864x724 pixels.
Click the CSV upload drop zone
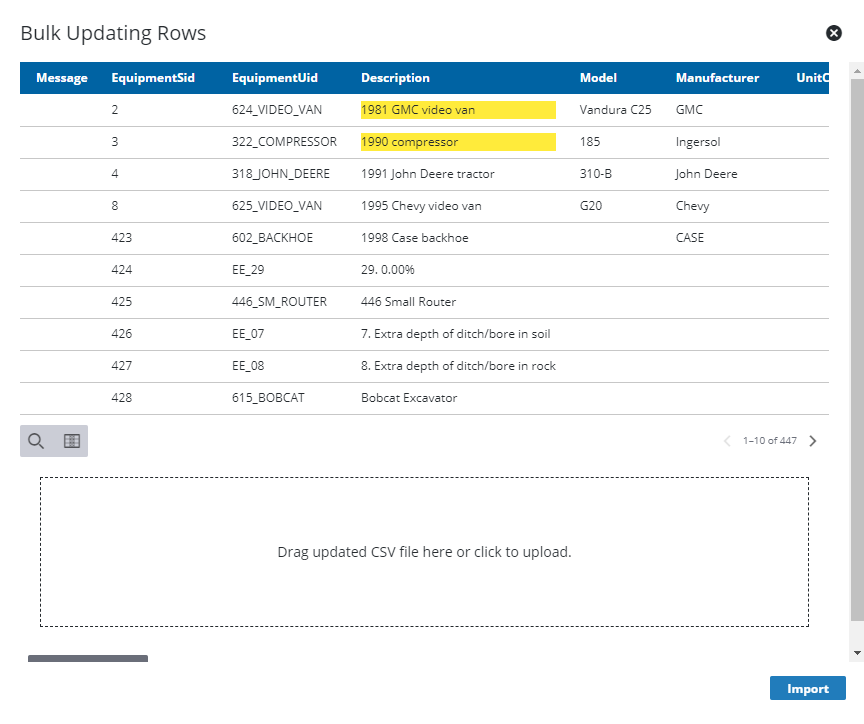(424, 551)
